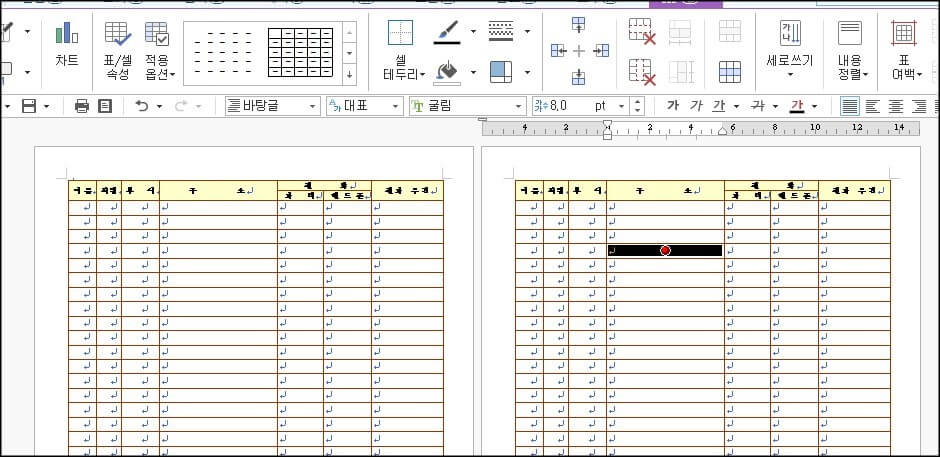Open border color brush dropdown arrow
The height and width of the screenshot is (457, 940).
pos(473,32)
